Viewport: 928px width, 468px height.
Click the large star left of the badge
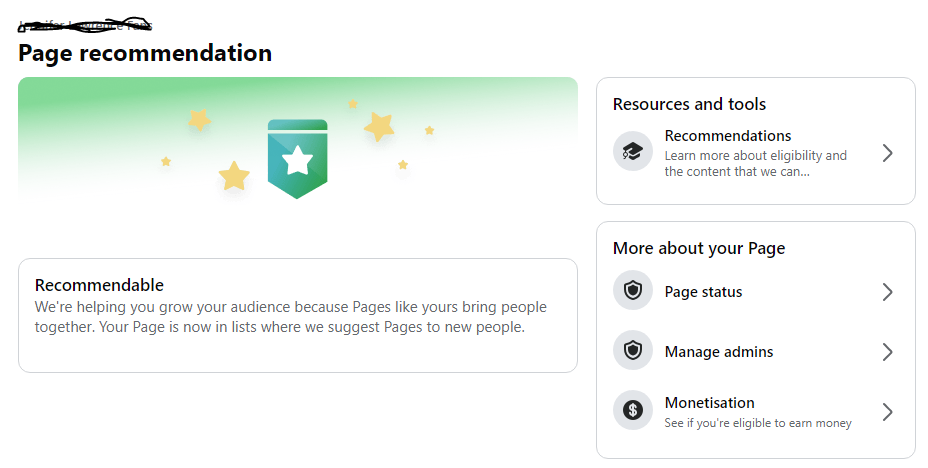pyautogui.click(x=234, y=176)
